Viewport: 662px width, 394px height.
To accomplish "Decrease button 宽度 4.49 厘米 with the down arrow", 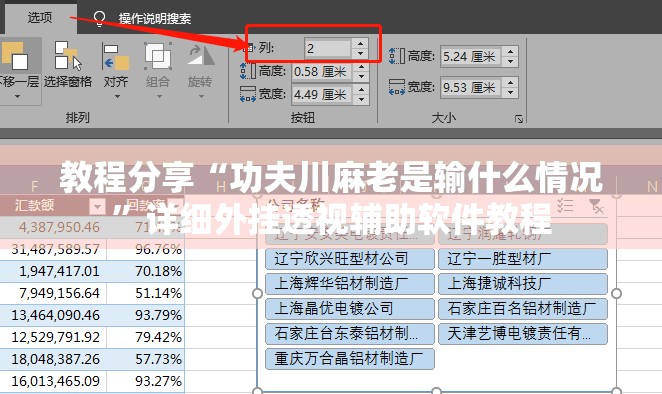I will coord(361,99).
